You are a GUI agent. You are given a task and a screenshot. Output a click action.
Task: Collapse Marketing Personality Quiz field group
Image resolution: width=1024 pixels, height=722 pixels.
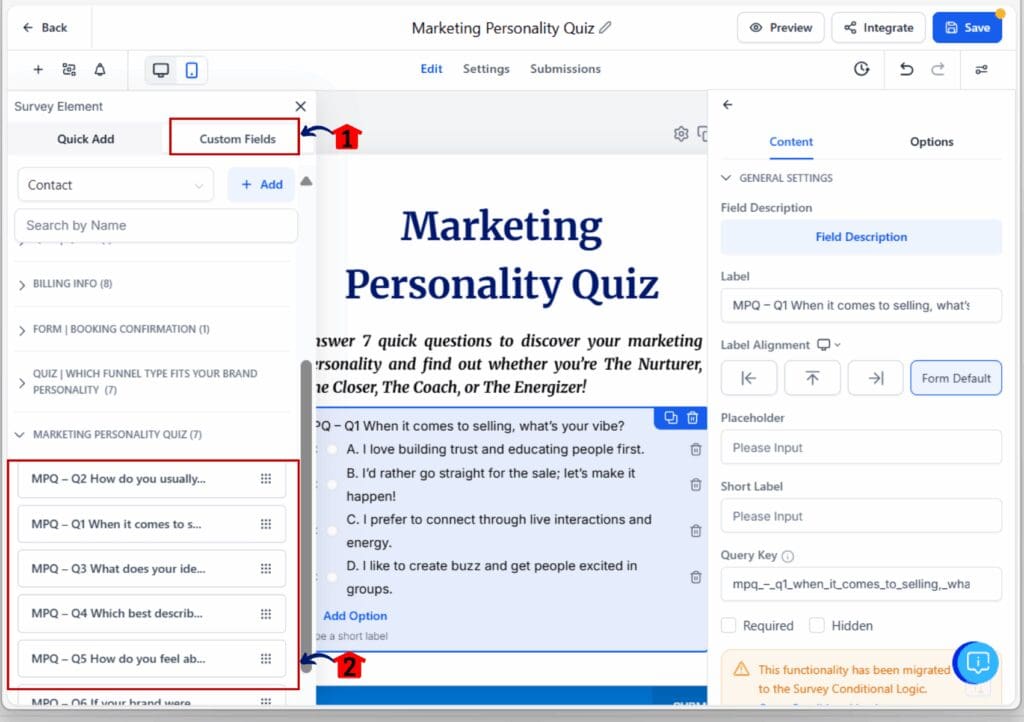(x=21, y=435)
